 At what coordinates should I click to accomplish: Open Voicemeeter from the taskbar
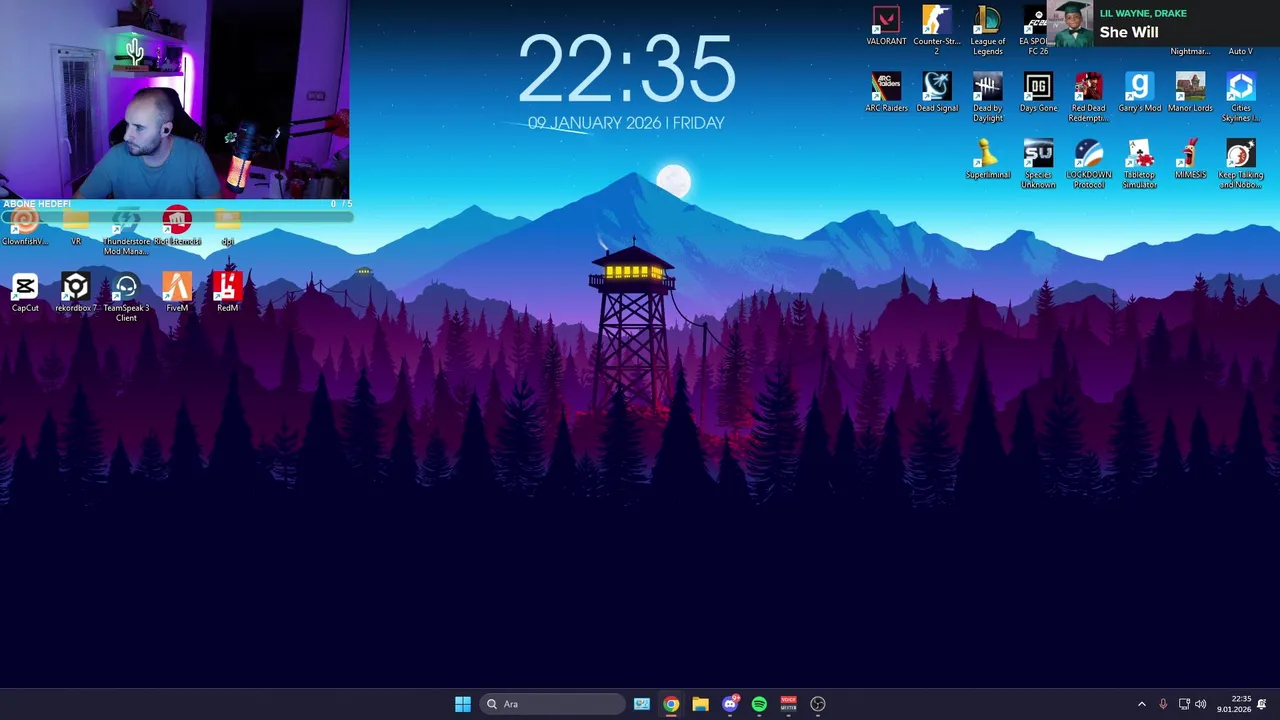[788, 704]
